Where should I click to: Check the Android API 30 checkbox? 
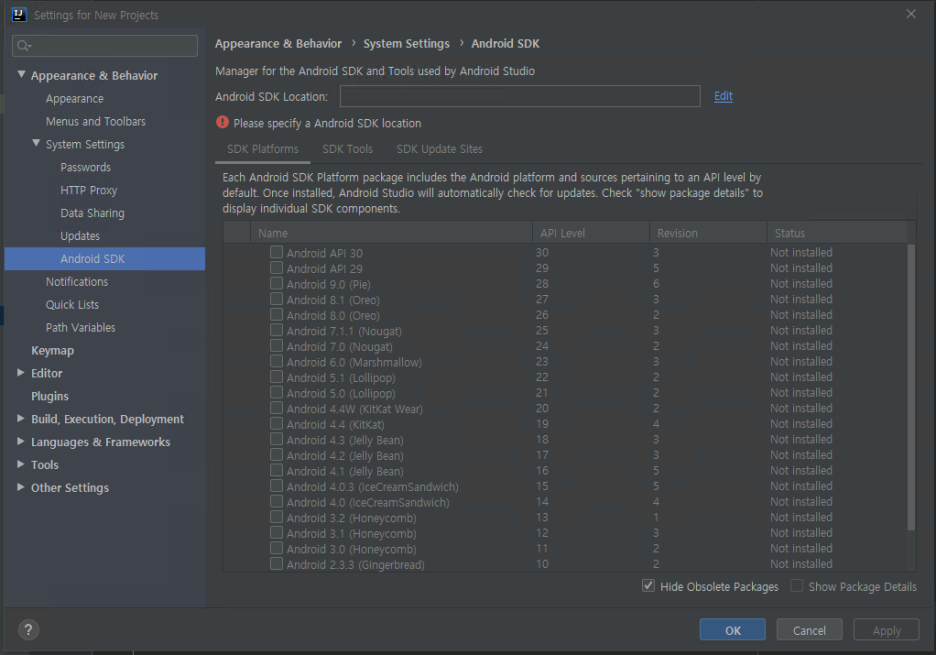[276, 252]
